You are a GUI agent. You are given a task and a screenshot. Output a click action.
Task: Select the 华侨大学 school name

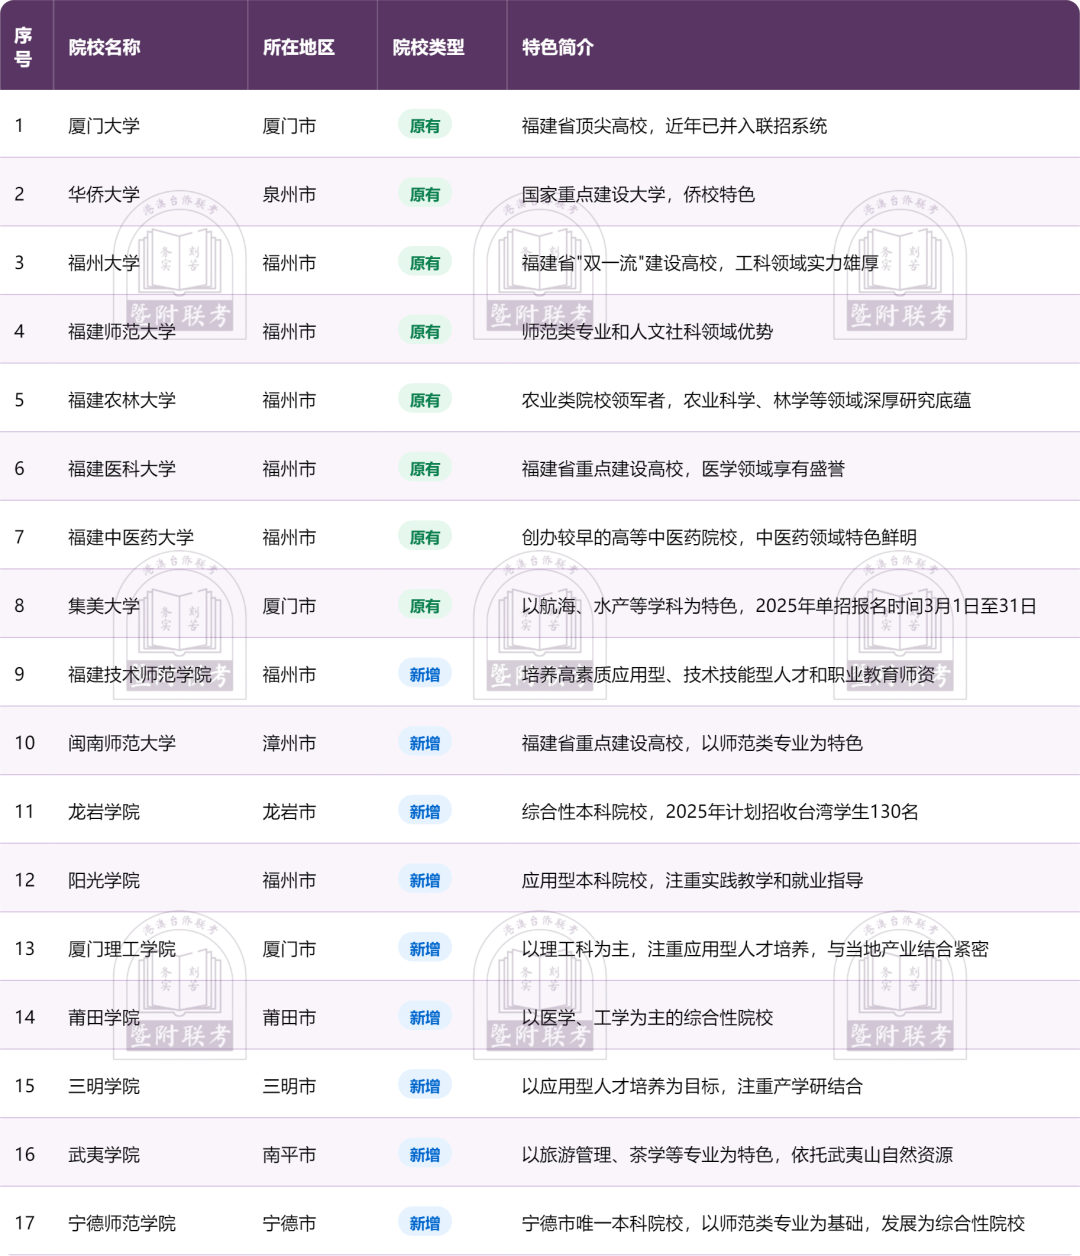tap(104, 194)
